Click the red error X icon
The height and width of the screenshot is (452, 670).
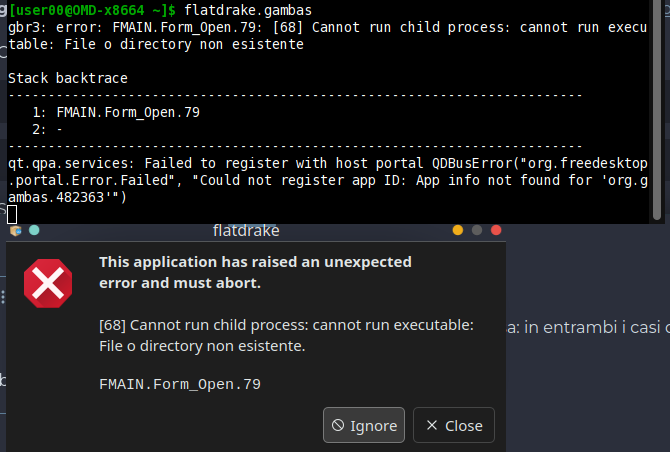(48, 283)
